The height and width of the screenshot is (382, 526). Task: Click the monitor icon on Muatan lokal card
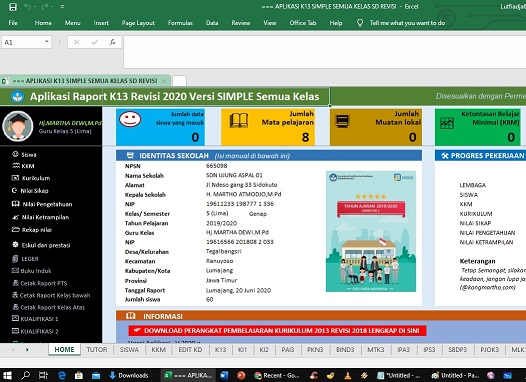(x=343, y=121)
